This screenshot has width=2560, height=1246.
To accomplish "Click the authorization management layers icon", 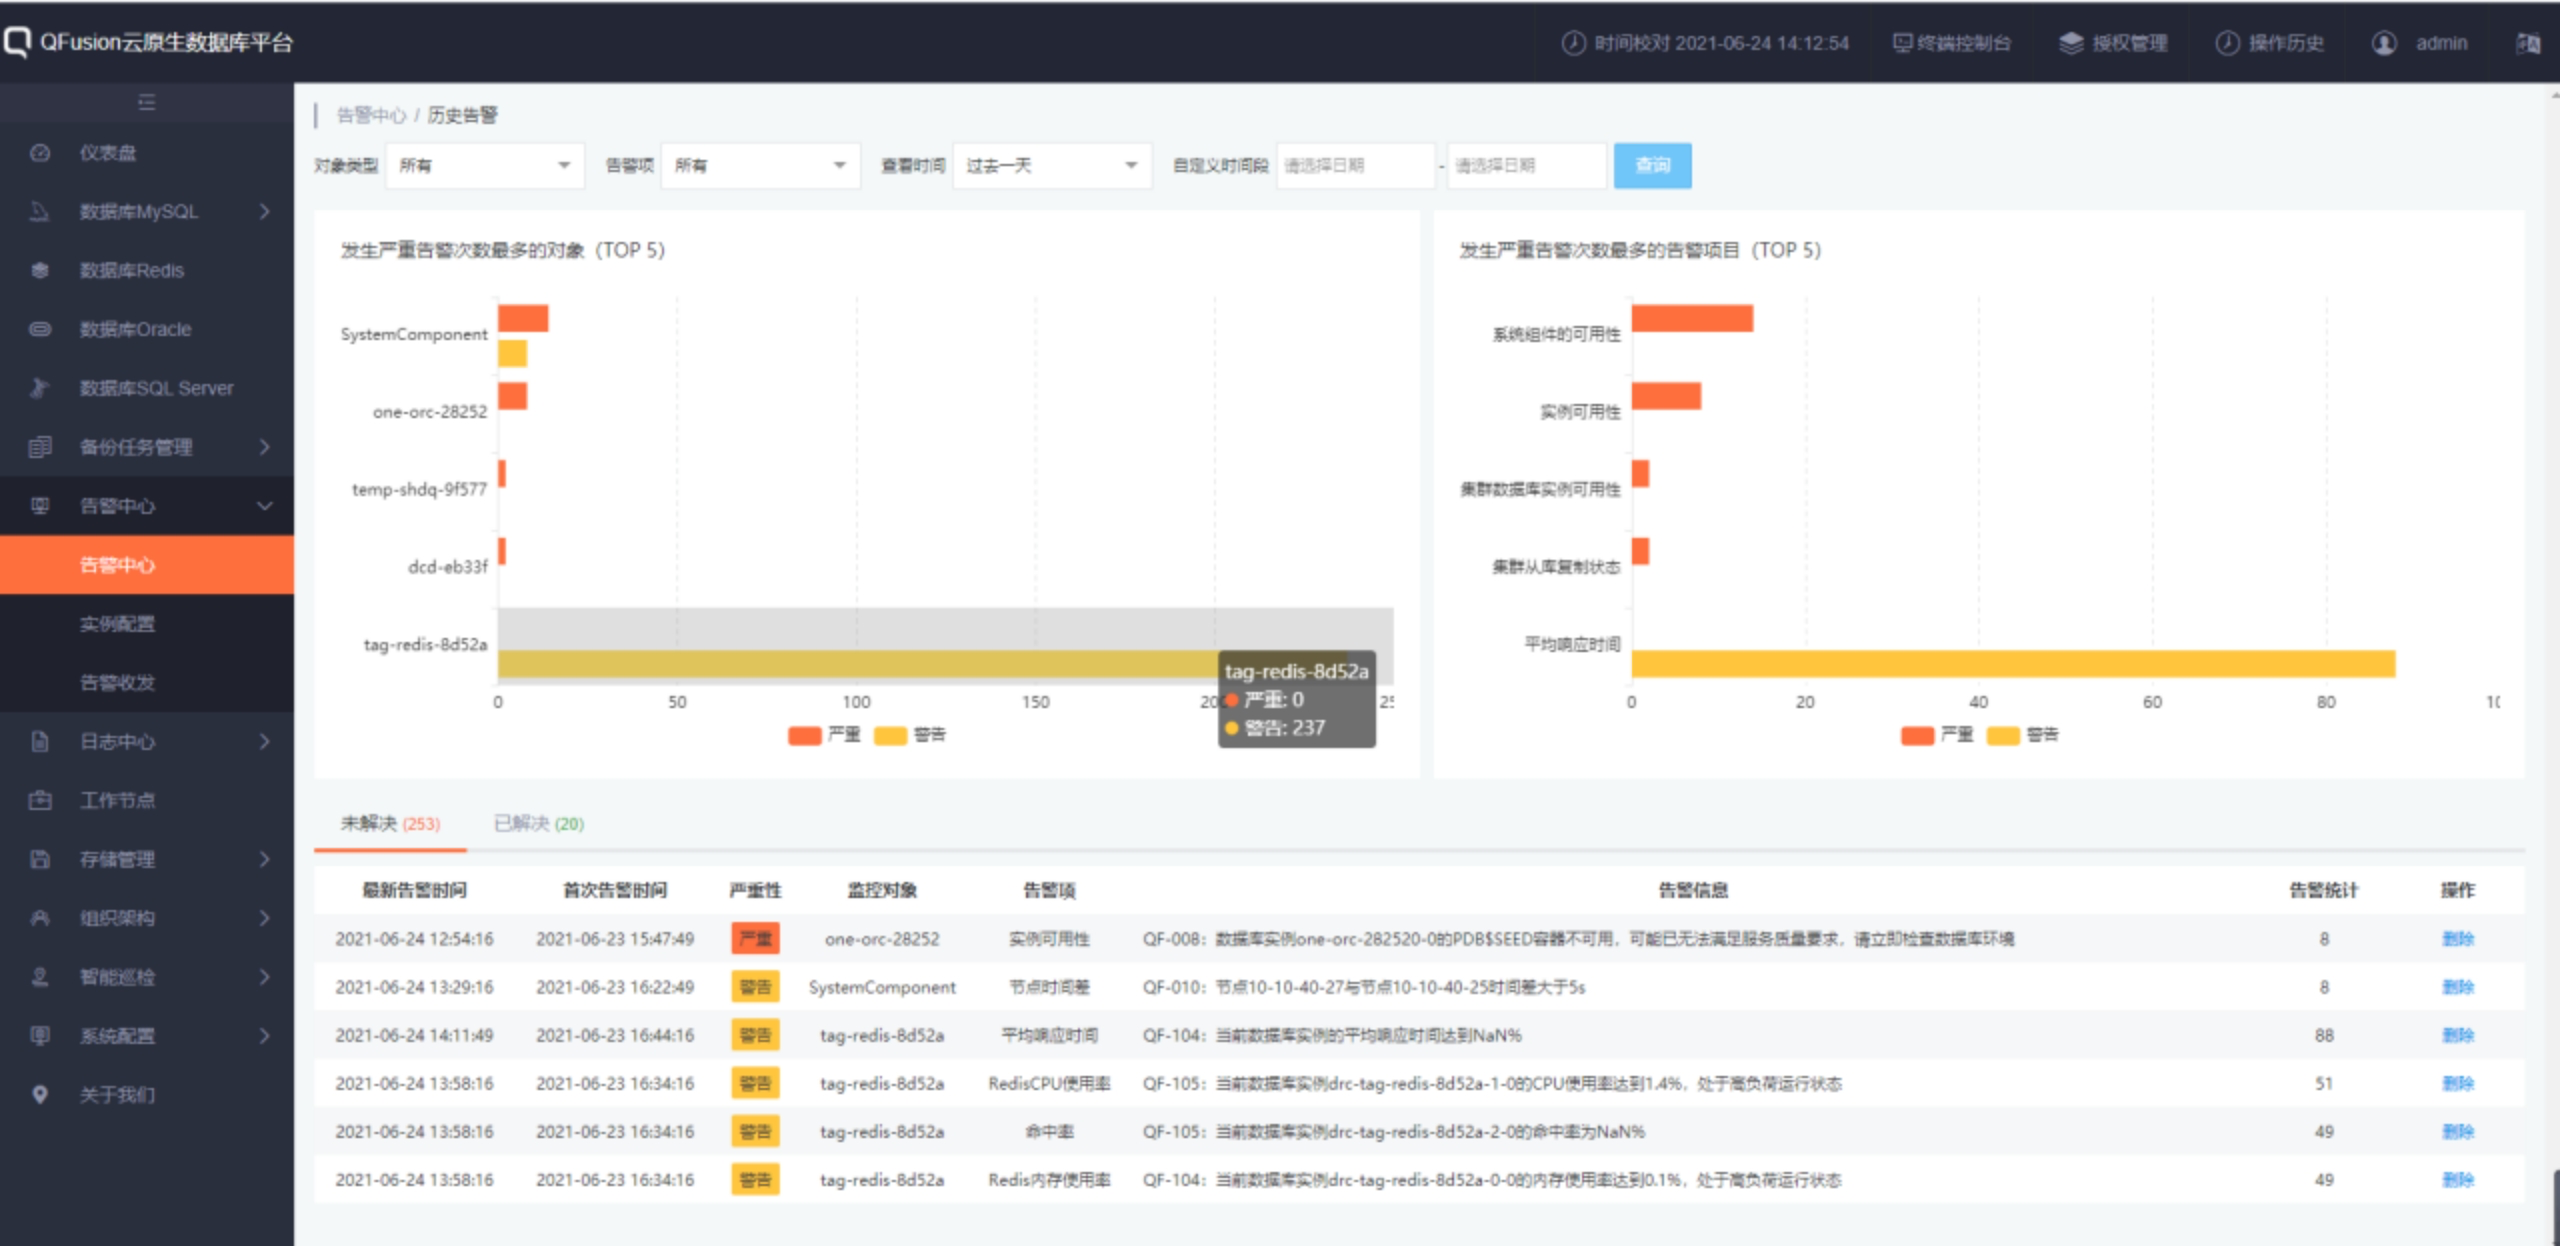I will pyautogui.click(x=2071, y=43).
